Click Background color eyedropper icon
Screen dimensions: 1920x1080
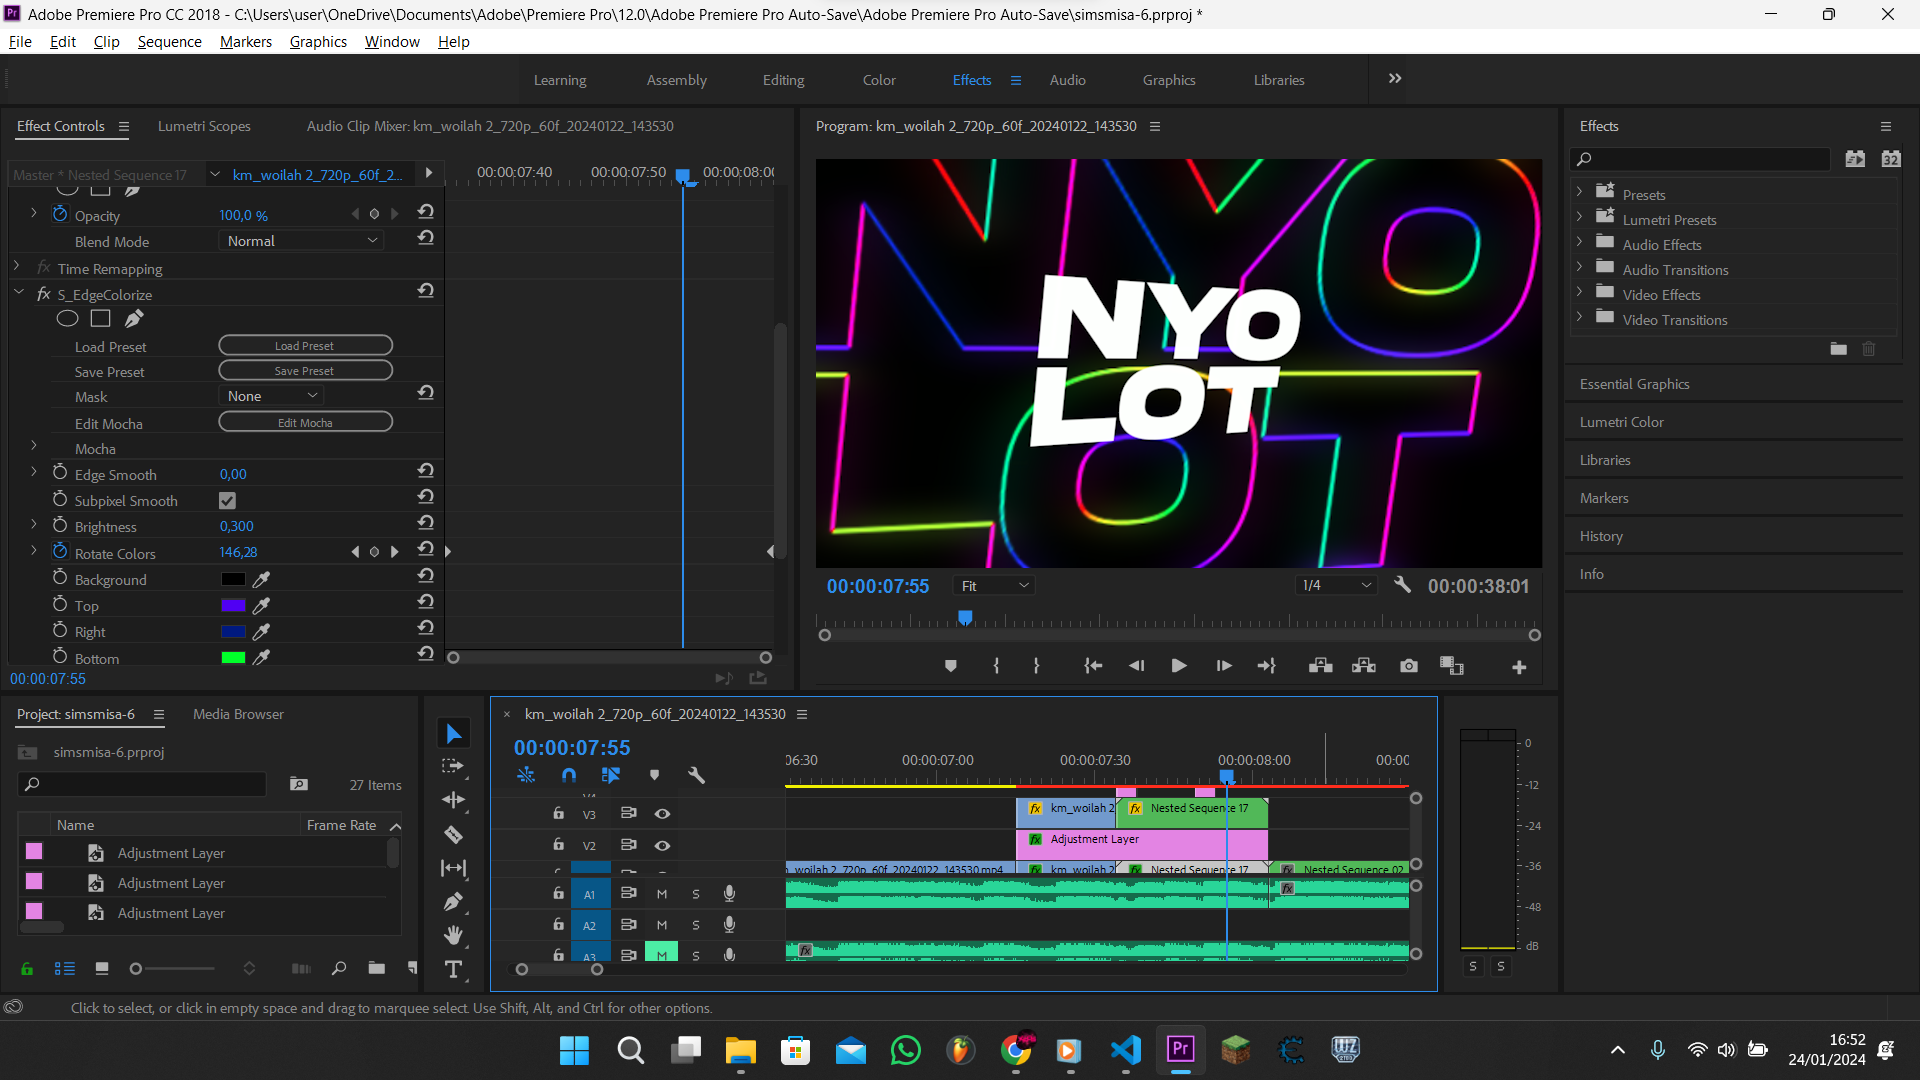tap(261, 579)
